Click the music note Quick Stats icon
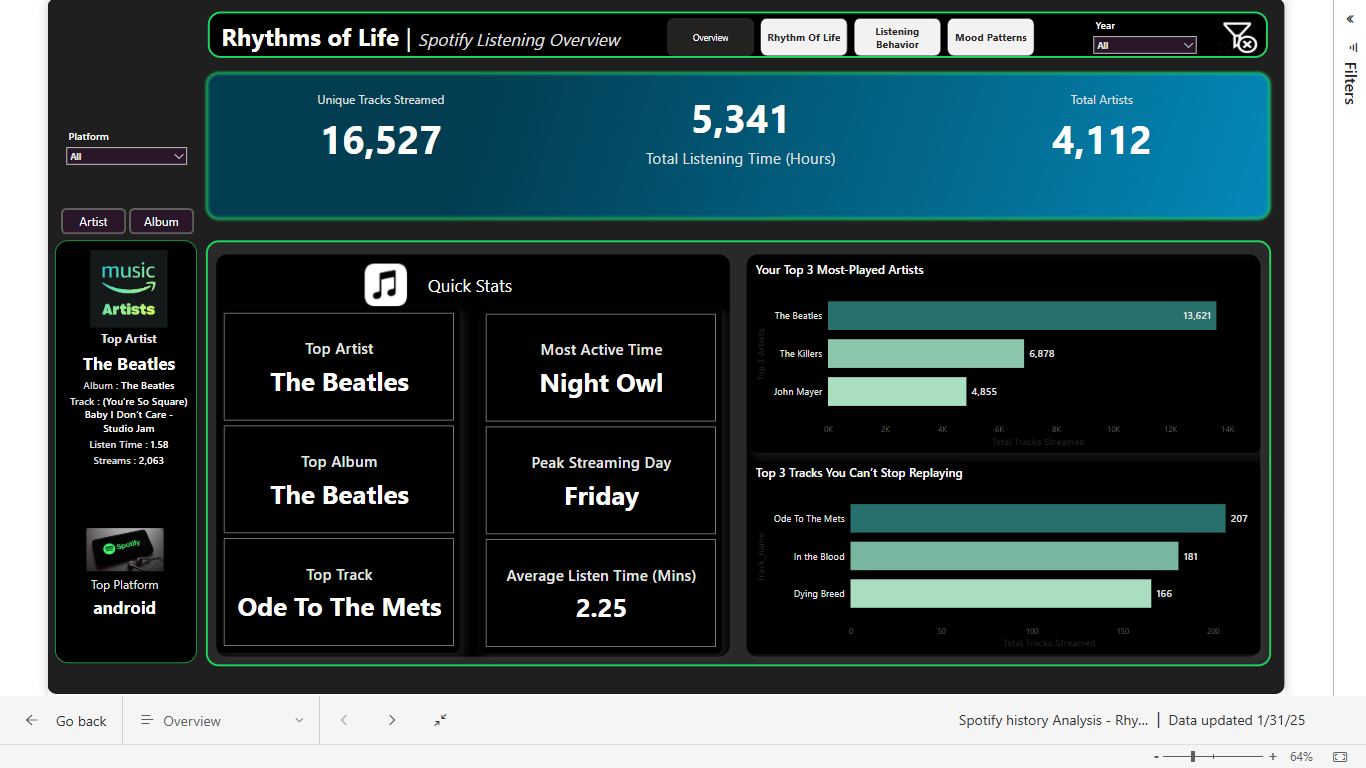This screenshot has width=1366, height=768. point(385,285)
